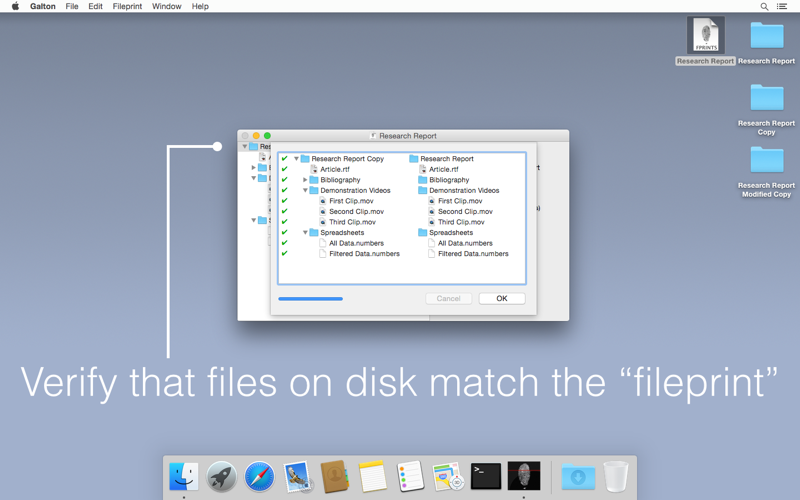800x500 pixels.
Task: Select the Research Report folder on desktop
Action: 766,35
